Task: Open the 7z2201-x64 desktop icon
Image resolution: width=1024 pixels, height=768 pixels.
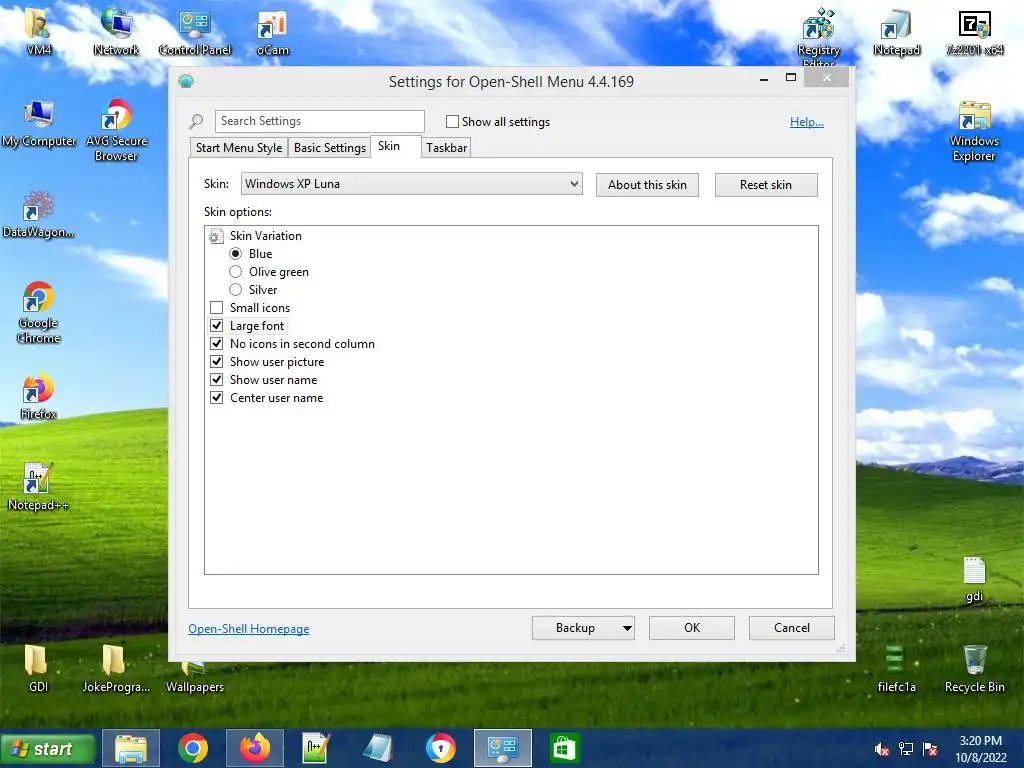Action: [974, 31]
